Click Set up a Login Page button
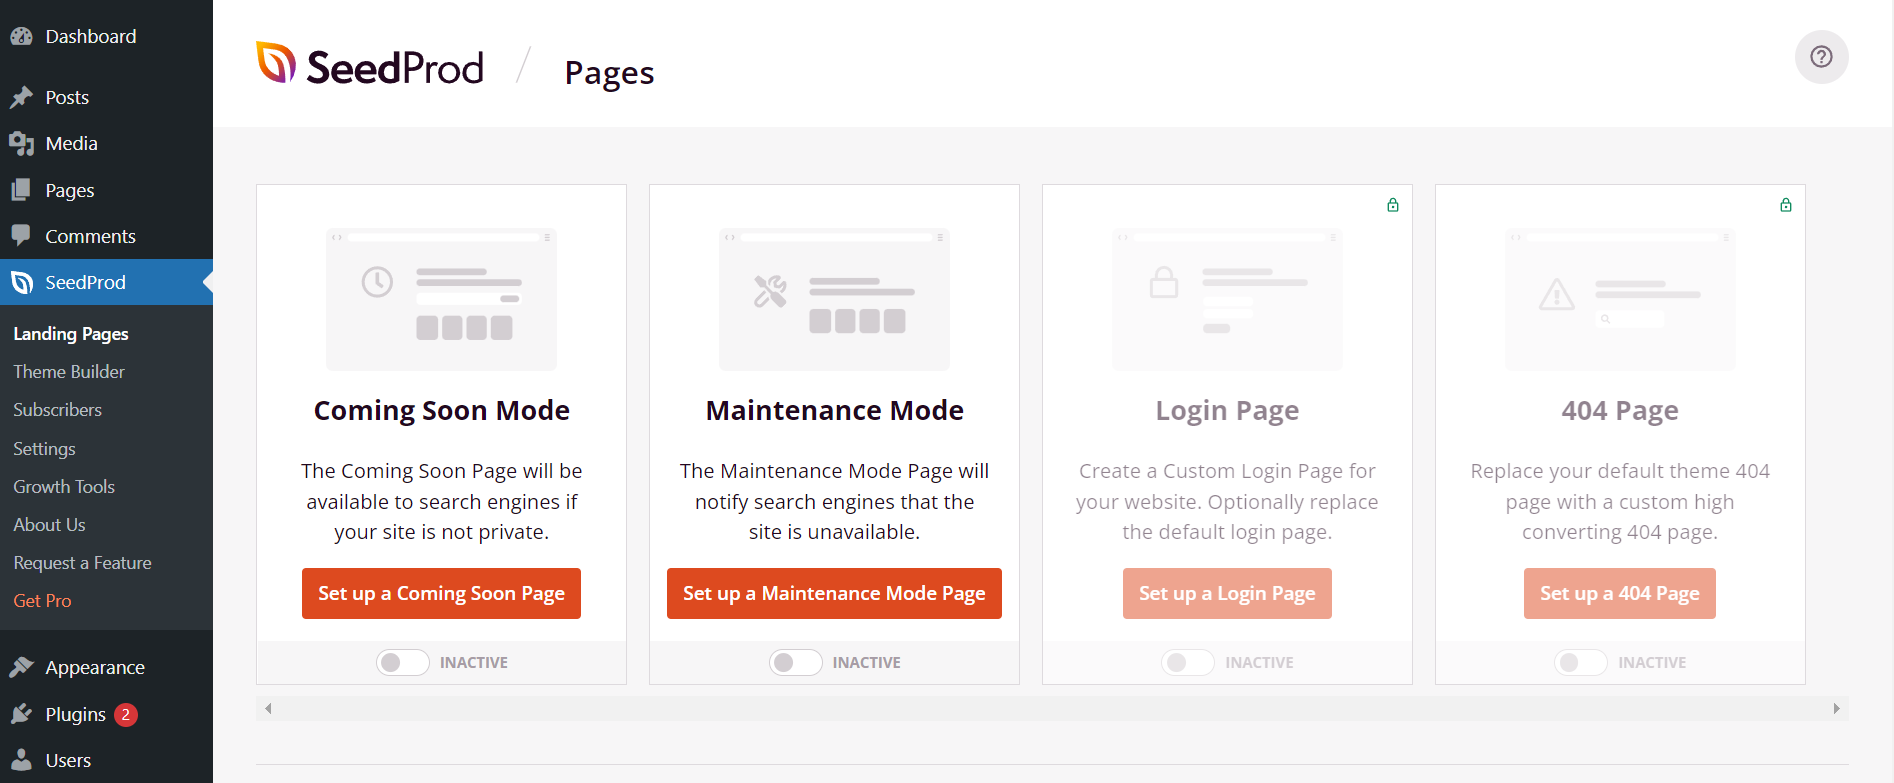1894x783 pixels. tap(1227, 593)
